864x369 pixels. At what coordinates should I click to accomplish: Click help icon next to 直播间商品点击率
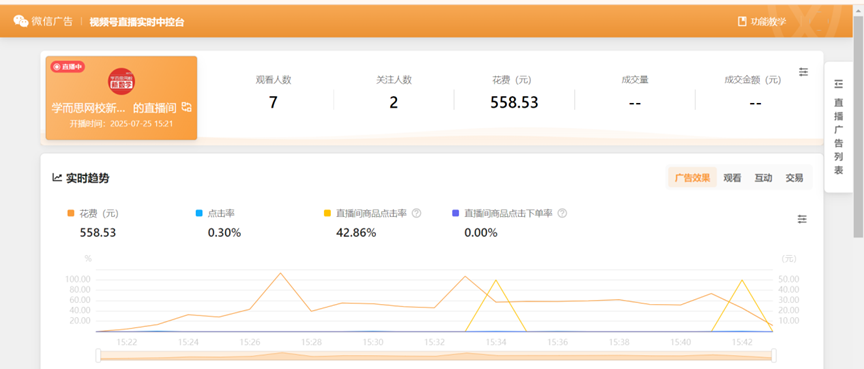pos(417,213)
